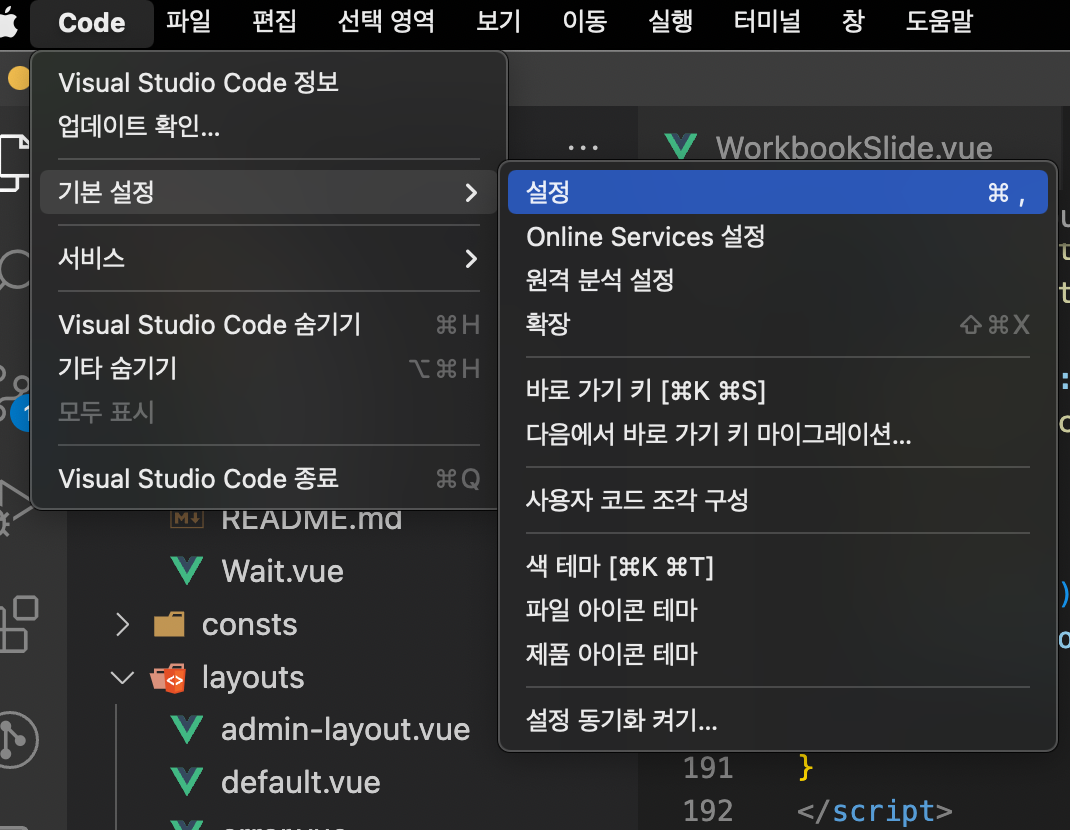Click the consts folder icon
1070x830 pixels.
169,624
